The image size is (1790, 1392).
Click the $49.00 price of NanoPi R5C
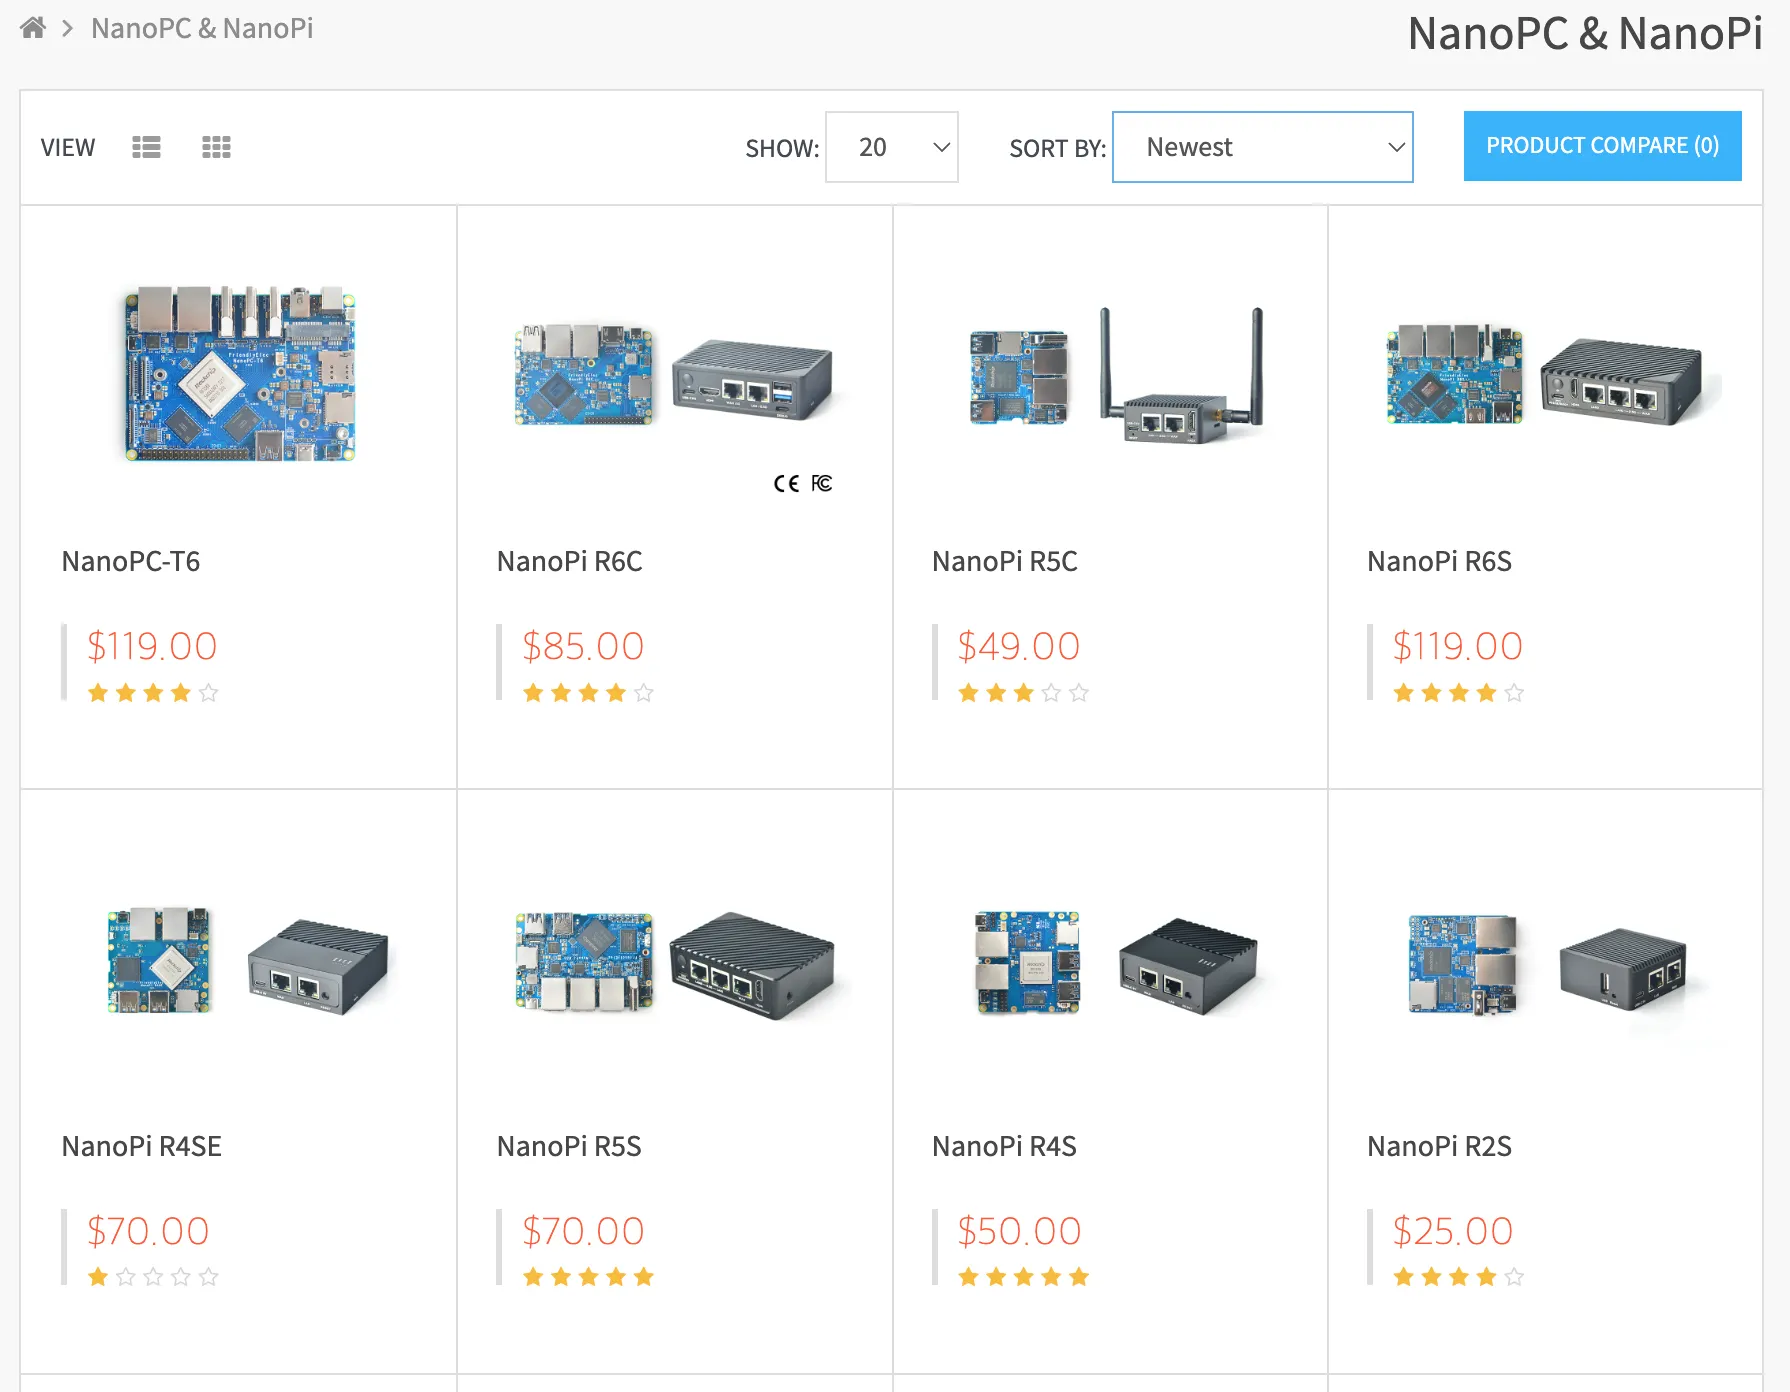[x=1019, y=647]
